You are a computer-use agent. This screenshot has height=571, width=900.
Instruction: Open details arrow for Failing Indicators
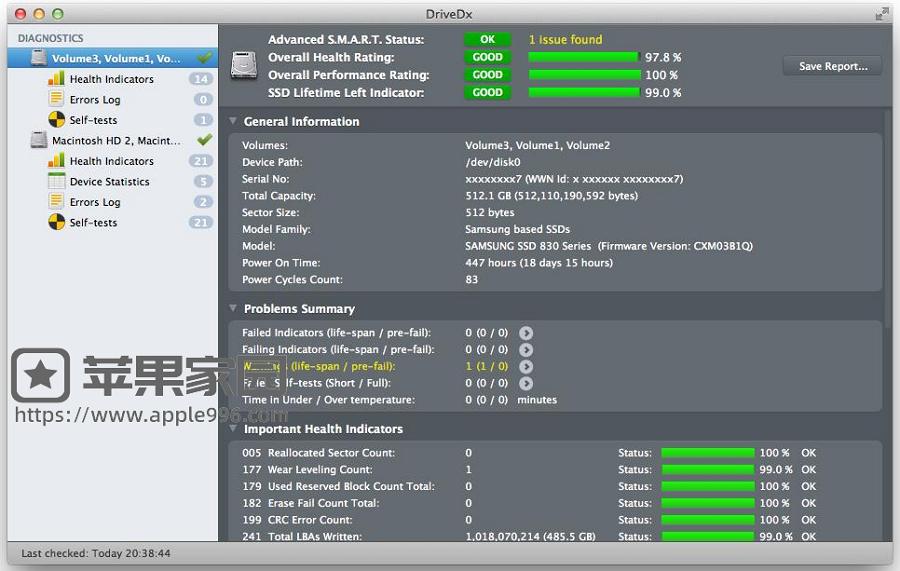526,349
